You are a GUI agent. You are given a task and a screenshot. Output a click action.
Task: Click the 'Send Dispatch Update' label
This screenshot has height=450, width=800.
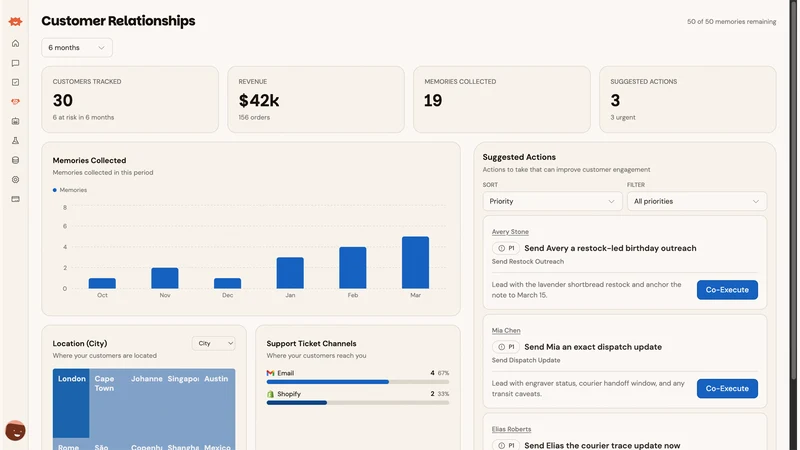point(526,360)
